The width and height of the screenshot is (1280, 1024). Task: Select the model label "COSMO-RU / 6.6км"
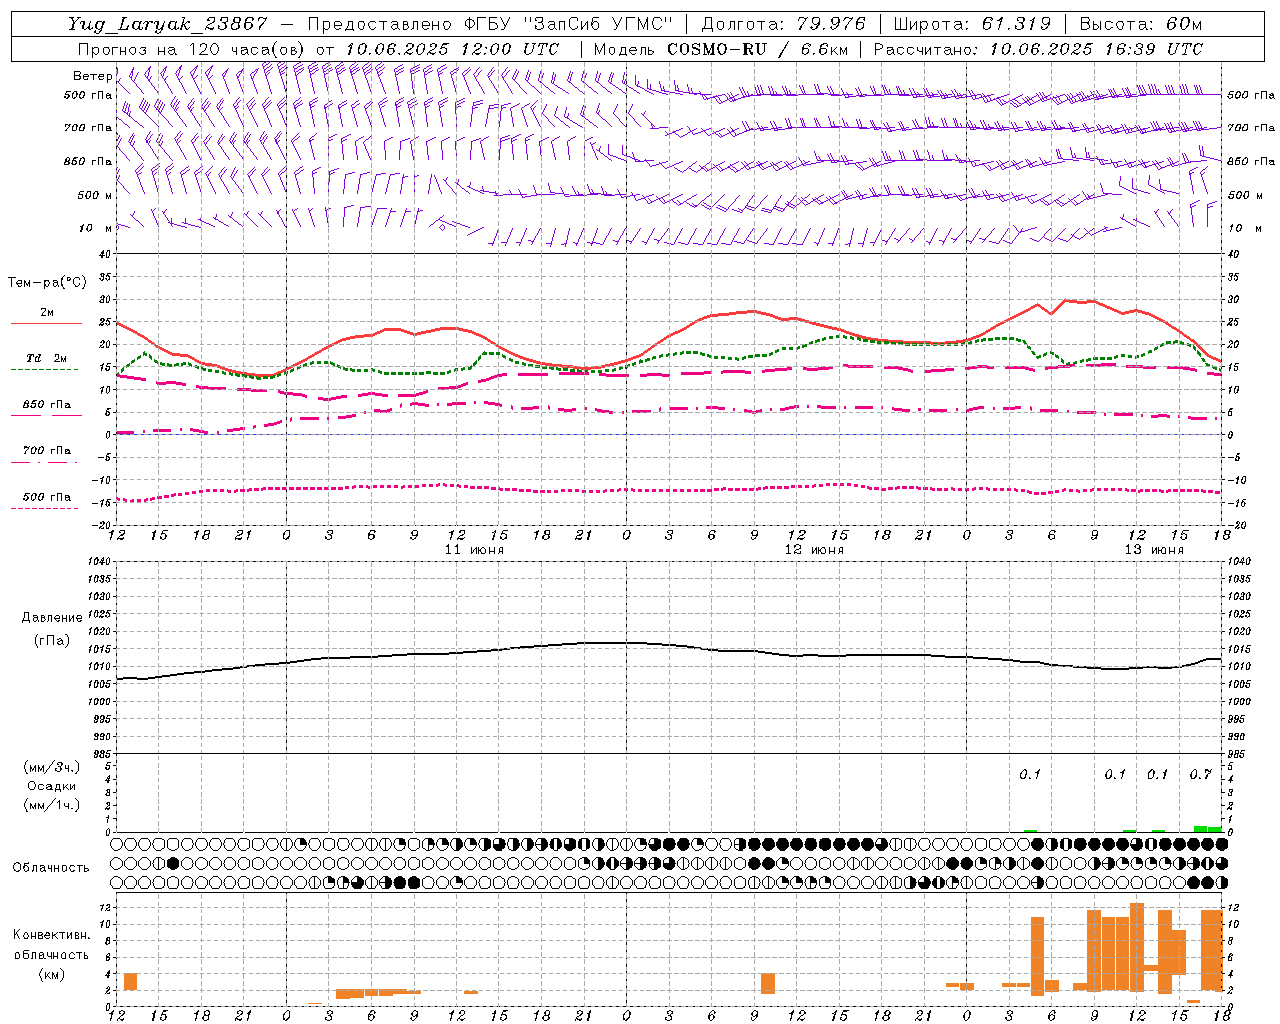[x=757, y=49]
